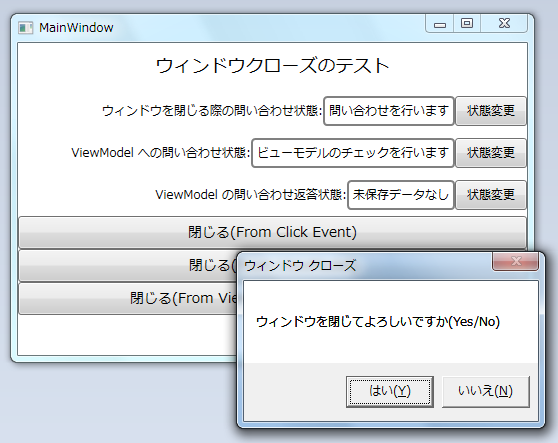Maximize the MainWindow window

click(467, 24)
